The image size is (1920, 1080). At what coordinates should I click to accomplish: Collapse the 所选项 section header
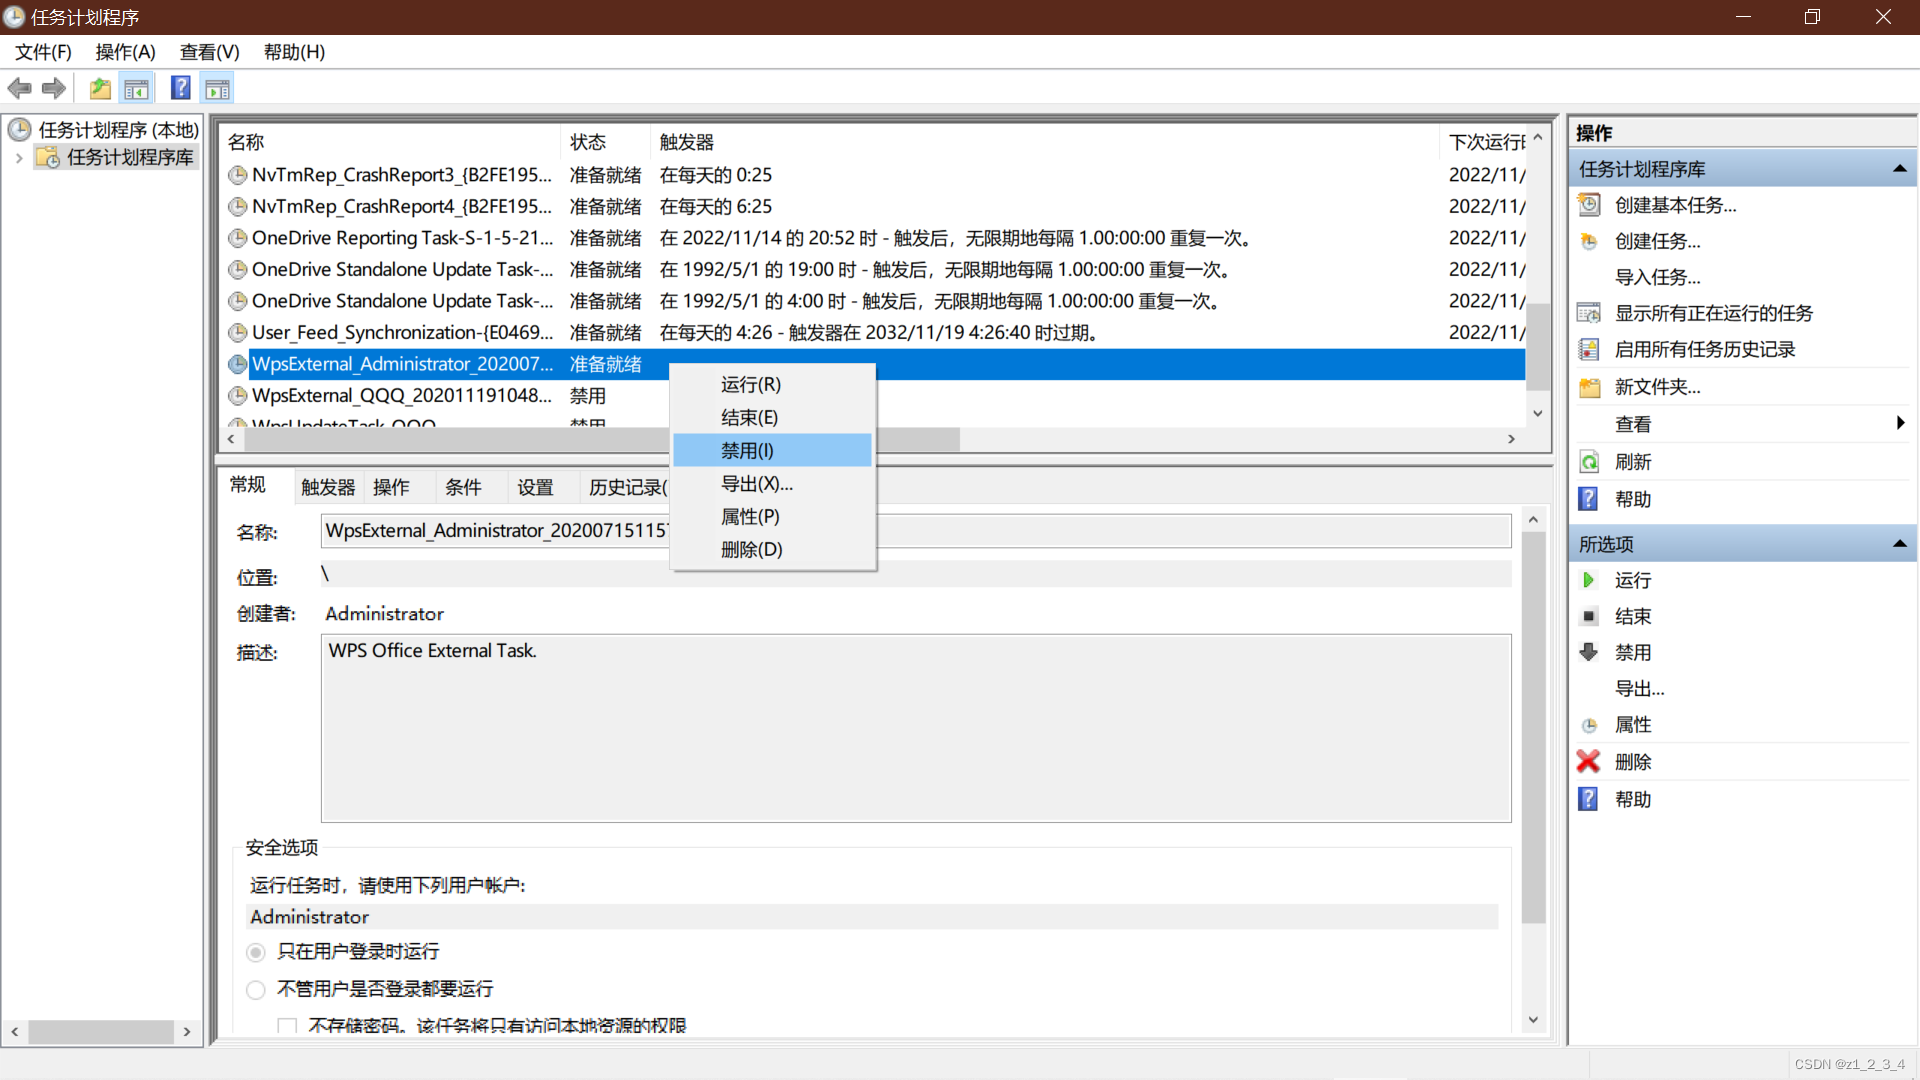[1899, 543]
